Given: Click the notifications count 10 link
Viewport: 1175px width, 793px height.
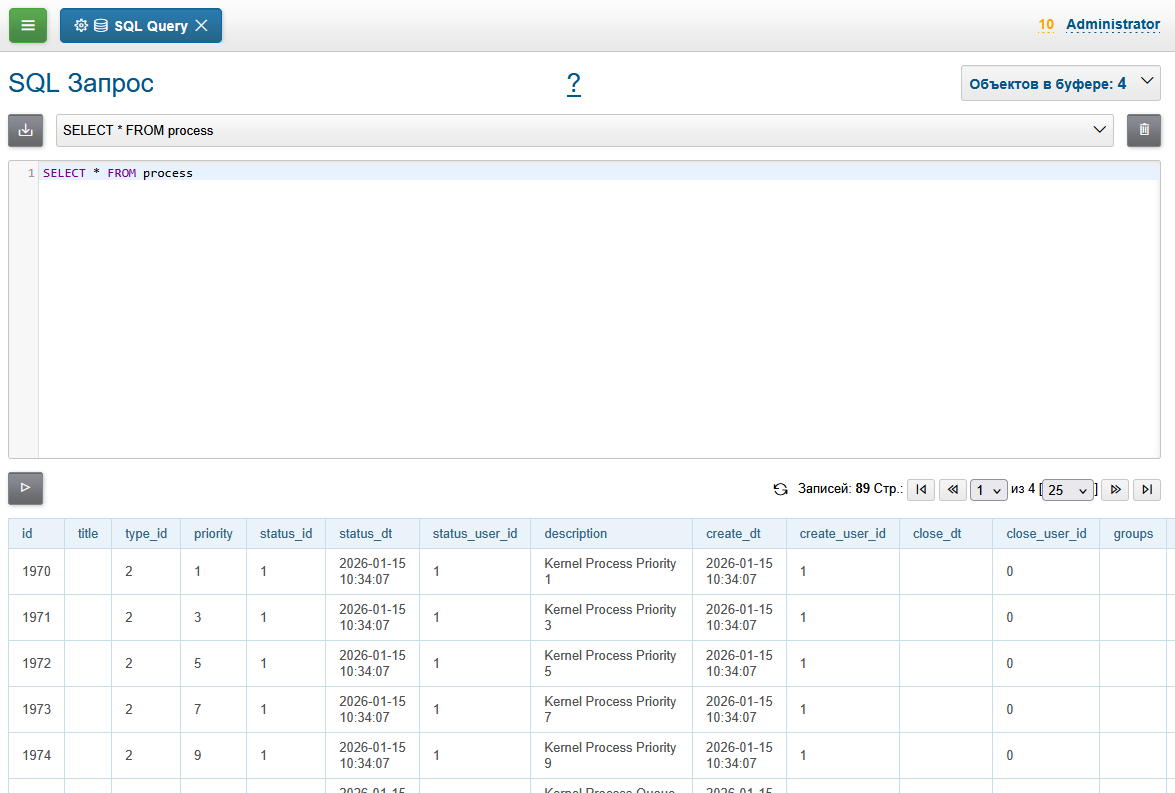Looking at the screenshot, I should pyautogui.click(x=1046, y=24).
